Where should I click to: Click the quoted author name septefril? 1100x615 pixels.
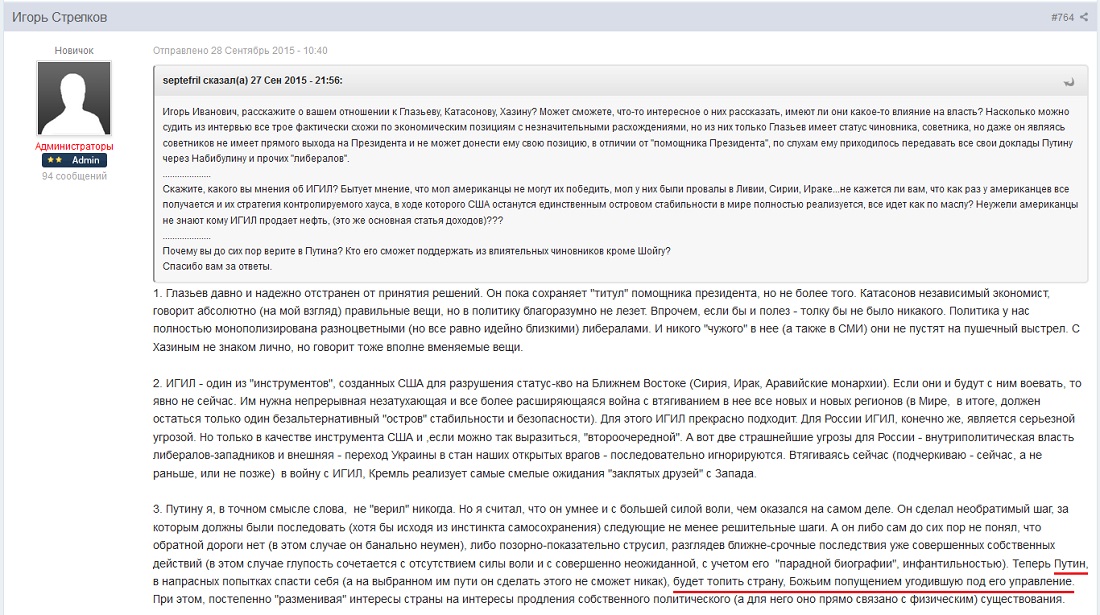click(186, 80)
